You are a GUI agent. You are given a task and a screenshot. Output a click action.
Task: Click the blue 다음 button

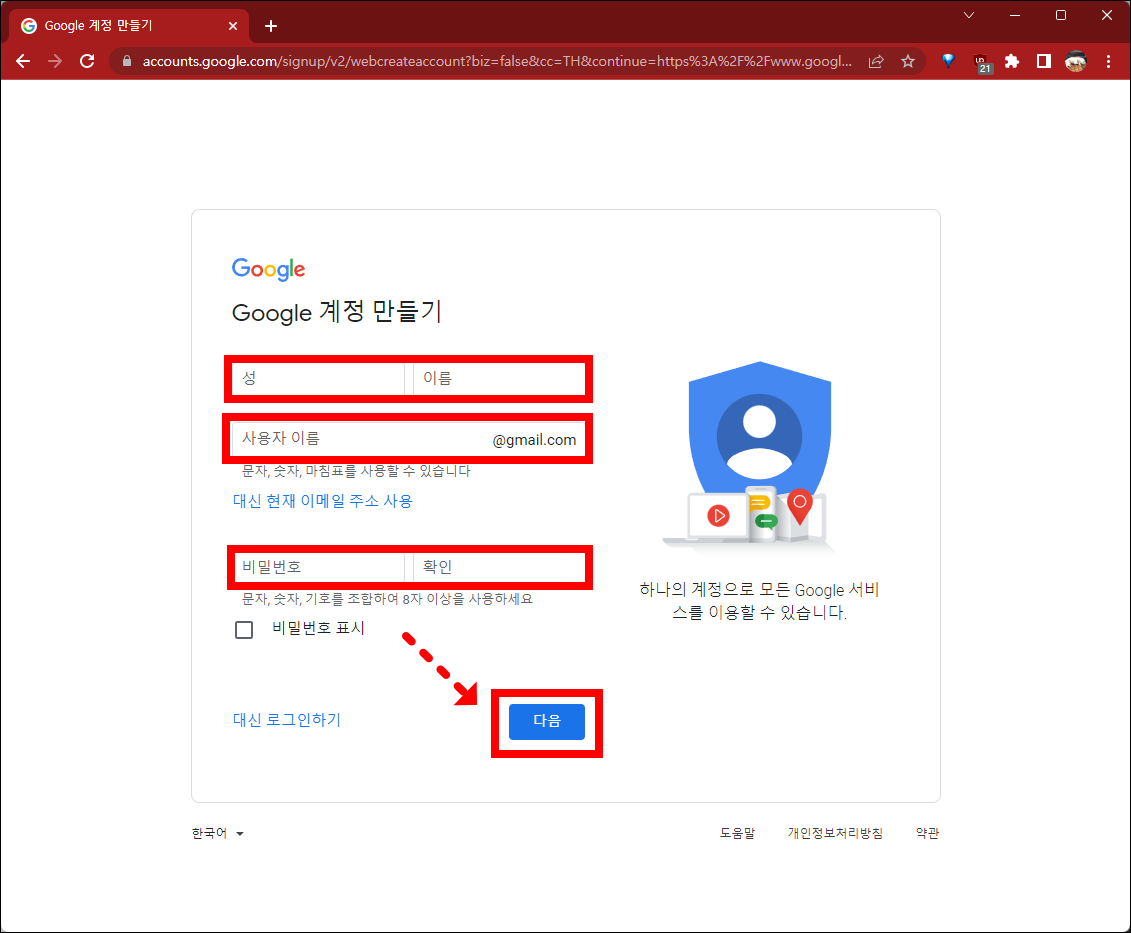coord(547,721)
